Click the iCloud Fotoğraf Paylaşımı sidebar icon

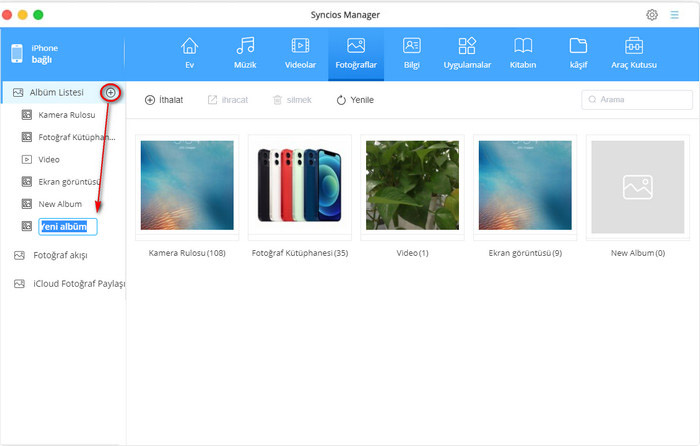[19, 284]
